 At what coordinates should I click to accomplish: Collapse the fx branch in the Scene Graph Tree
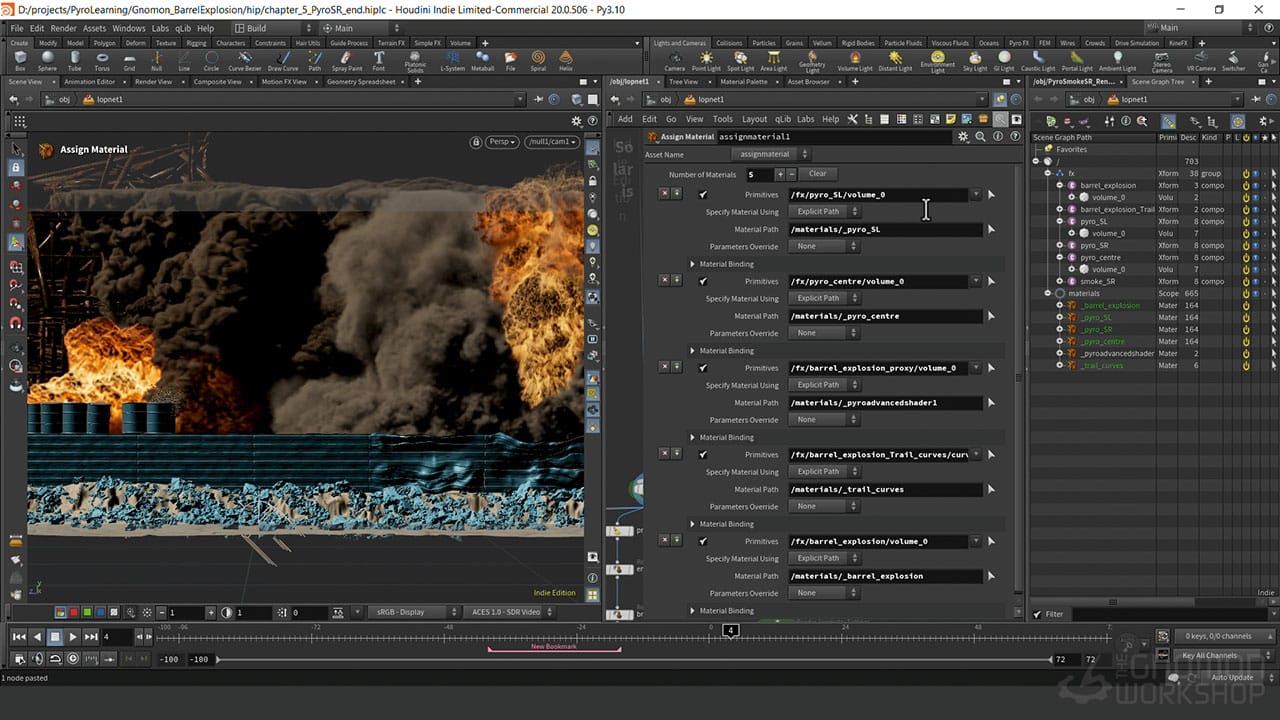coord(1046,171)
